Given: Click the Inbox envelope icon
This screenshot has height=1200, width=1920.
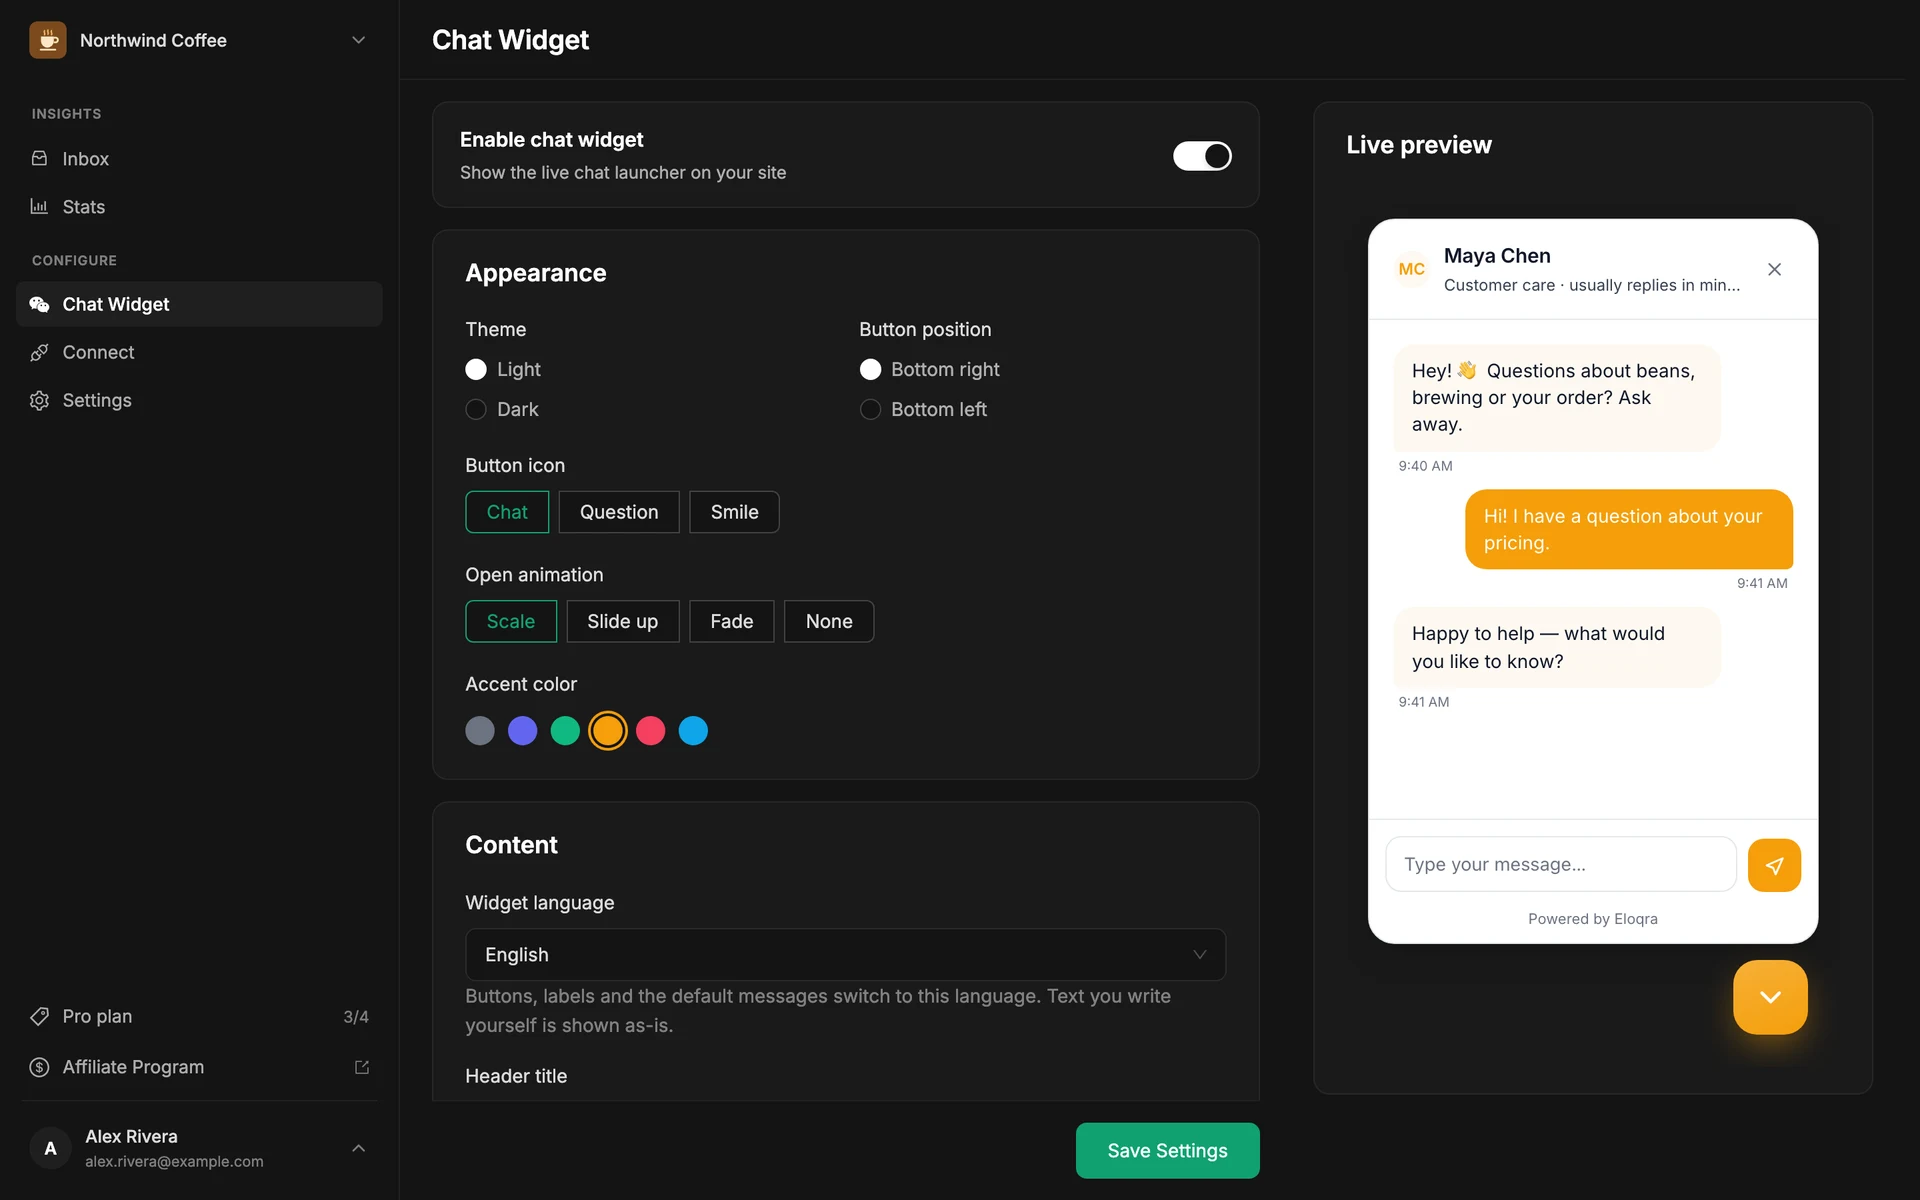Looking at the screenshot, I should pyautogui.click(x=39, y=158).
